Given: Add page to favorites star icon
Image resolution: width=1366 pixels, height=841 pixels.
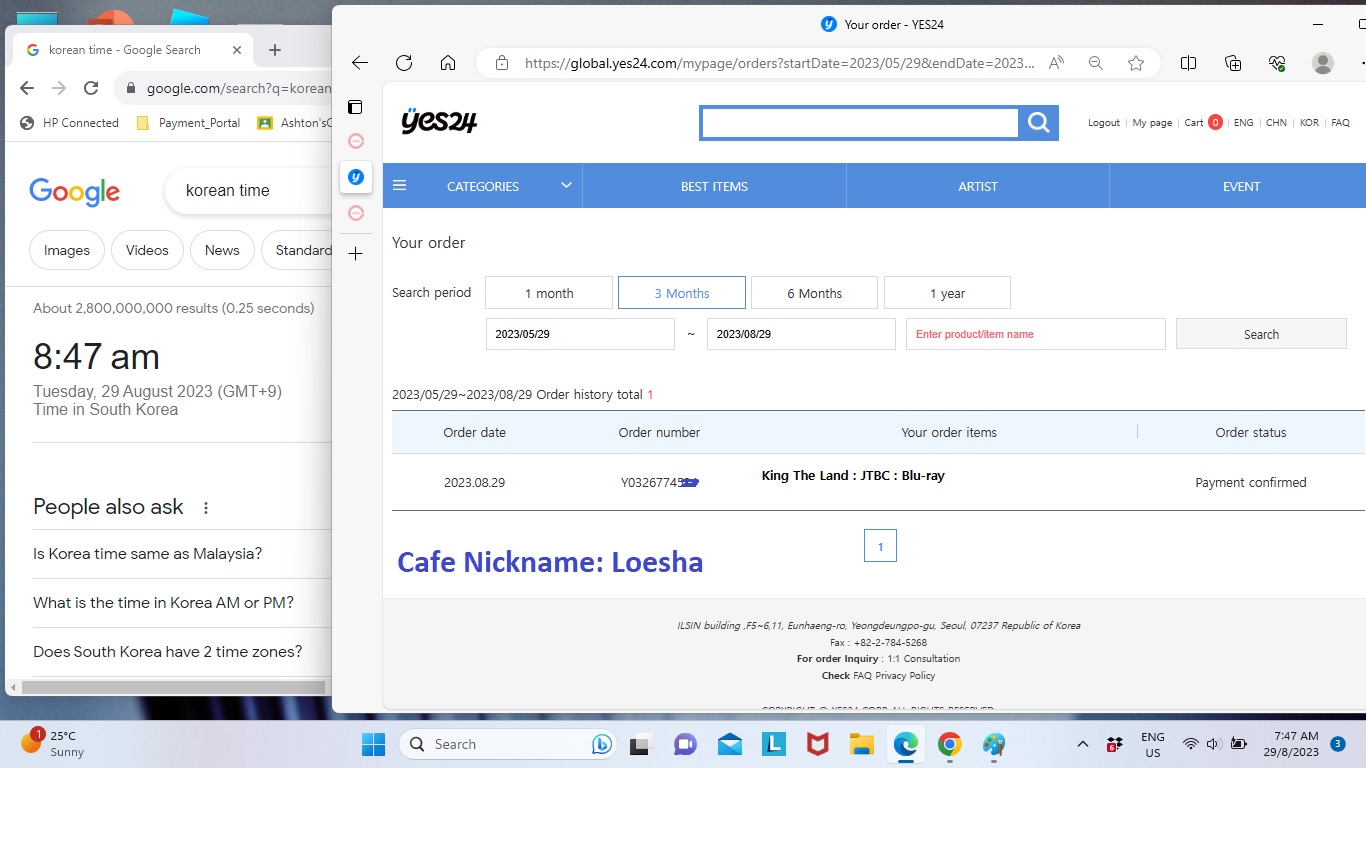Looking at the screenshot, I should tap(1136, 63).
